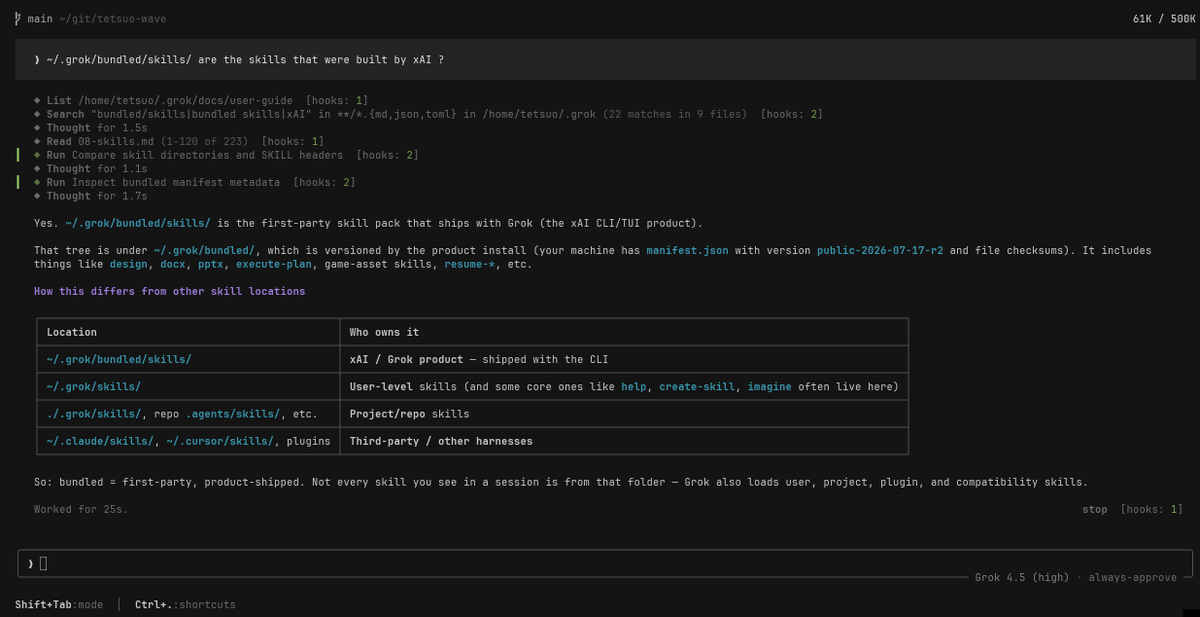Click the prompt chevron in input box
Screen dimensions: 1200x617
click(x=31, y=564)
